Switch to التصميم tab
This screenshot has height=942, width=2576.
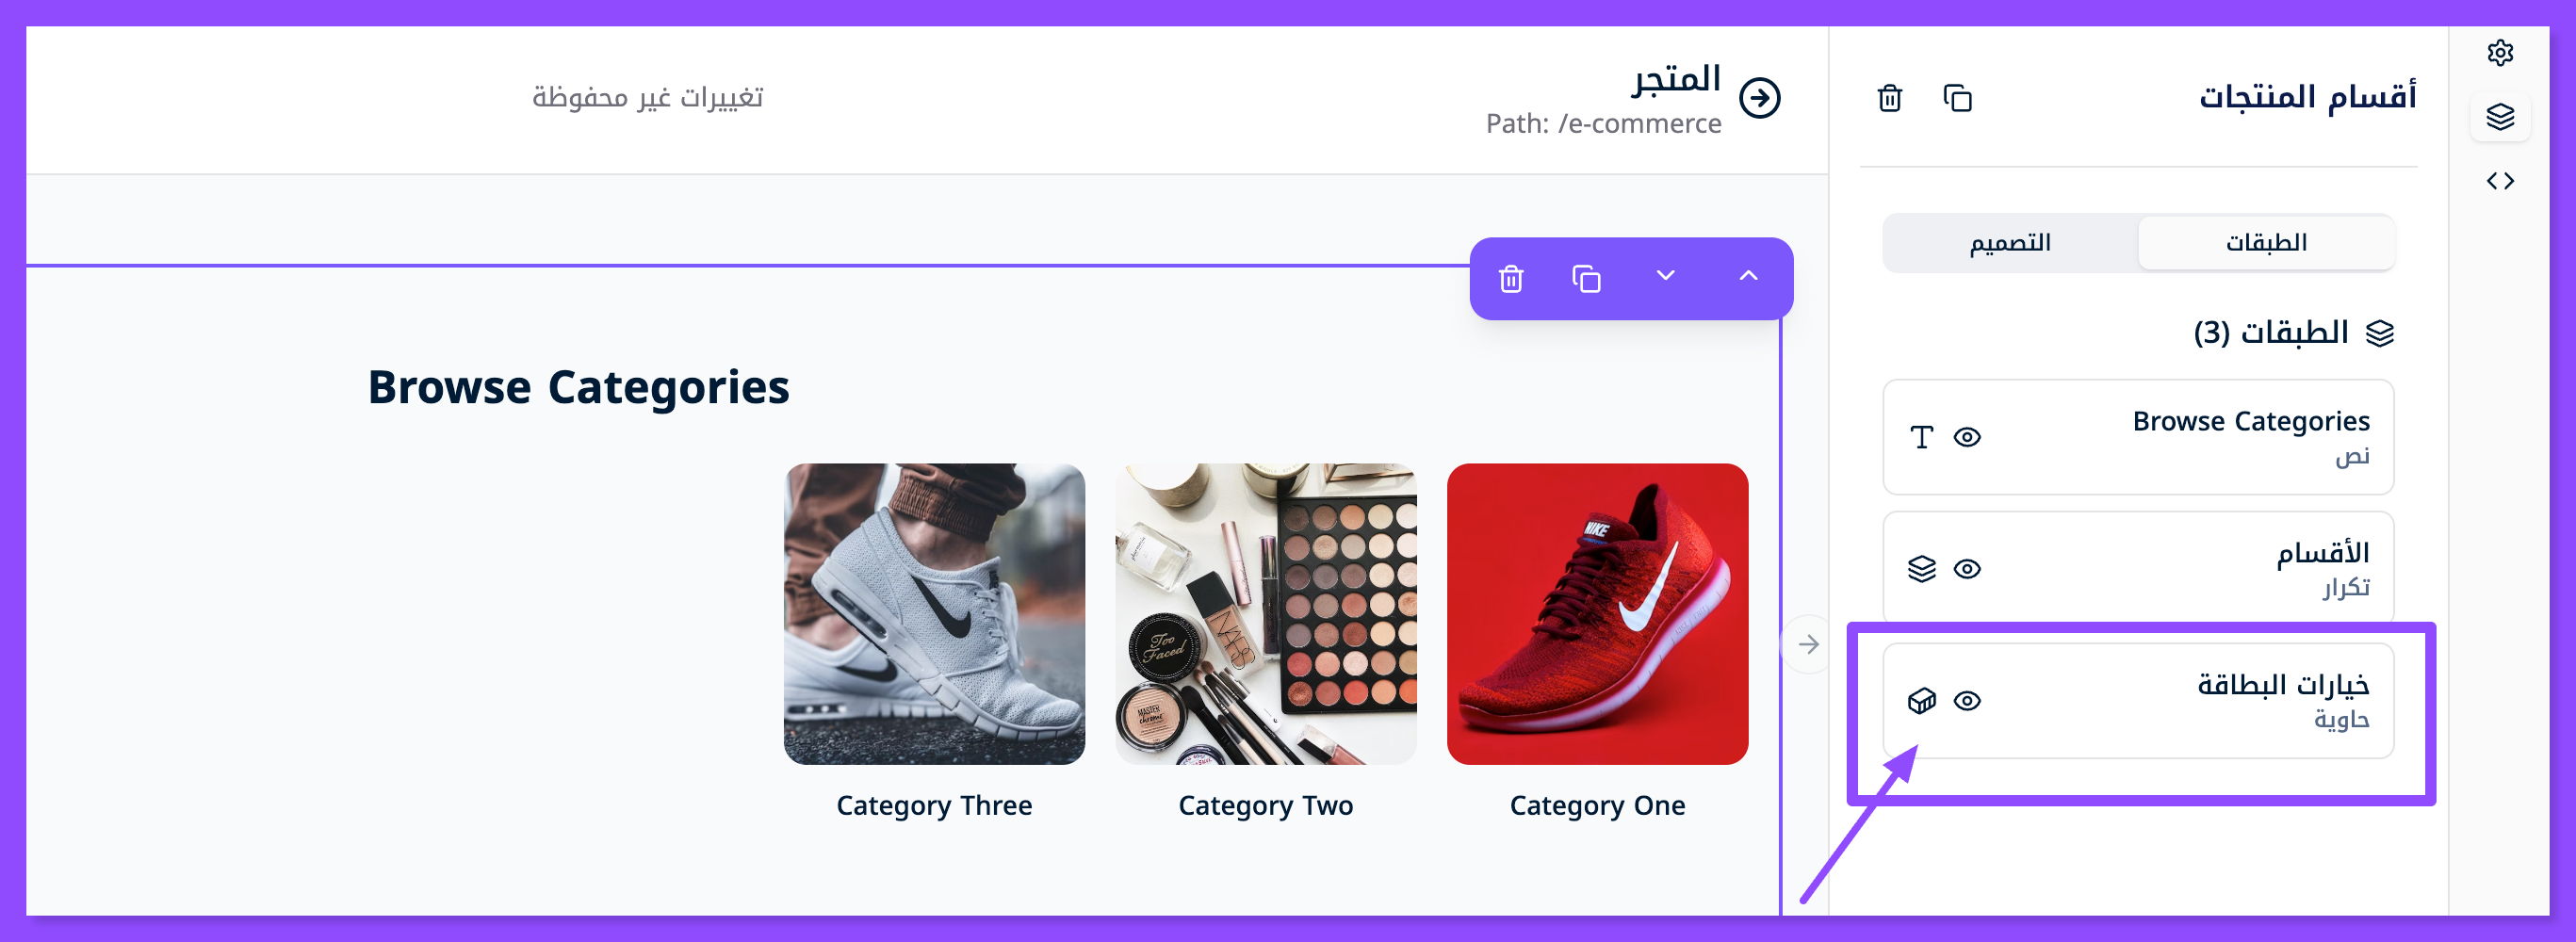pyautogui.click(x=2010, y=243)
